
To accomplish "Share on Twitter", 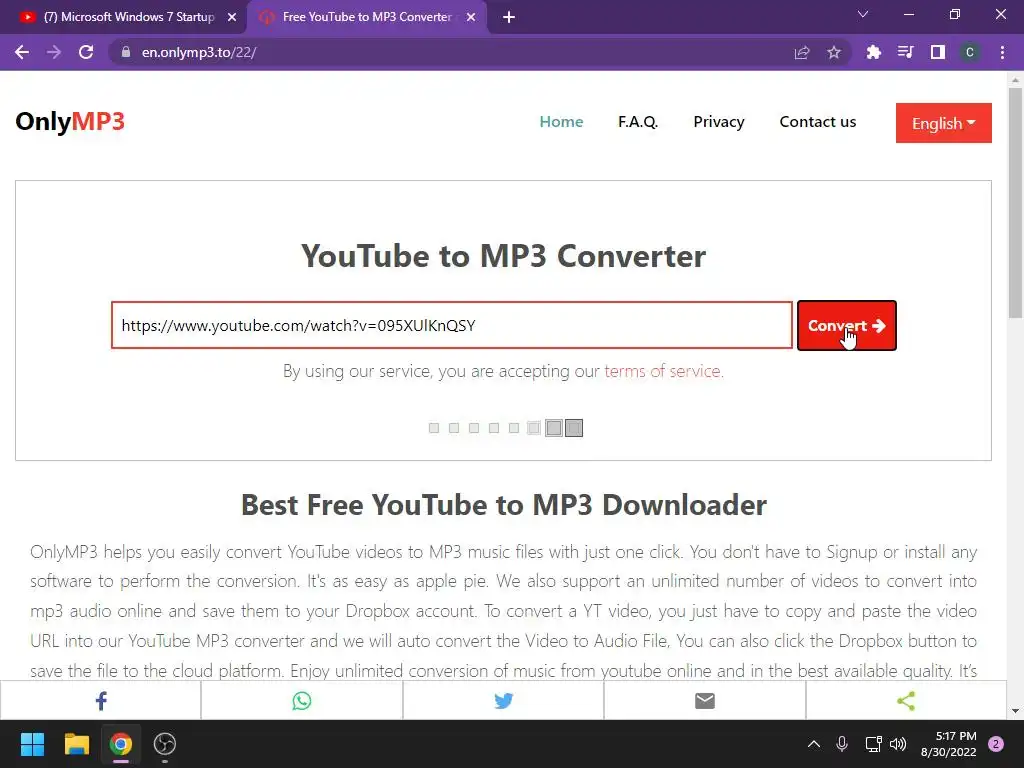I will pyautogui.click(x=503, y=701).
